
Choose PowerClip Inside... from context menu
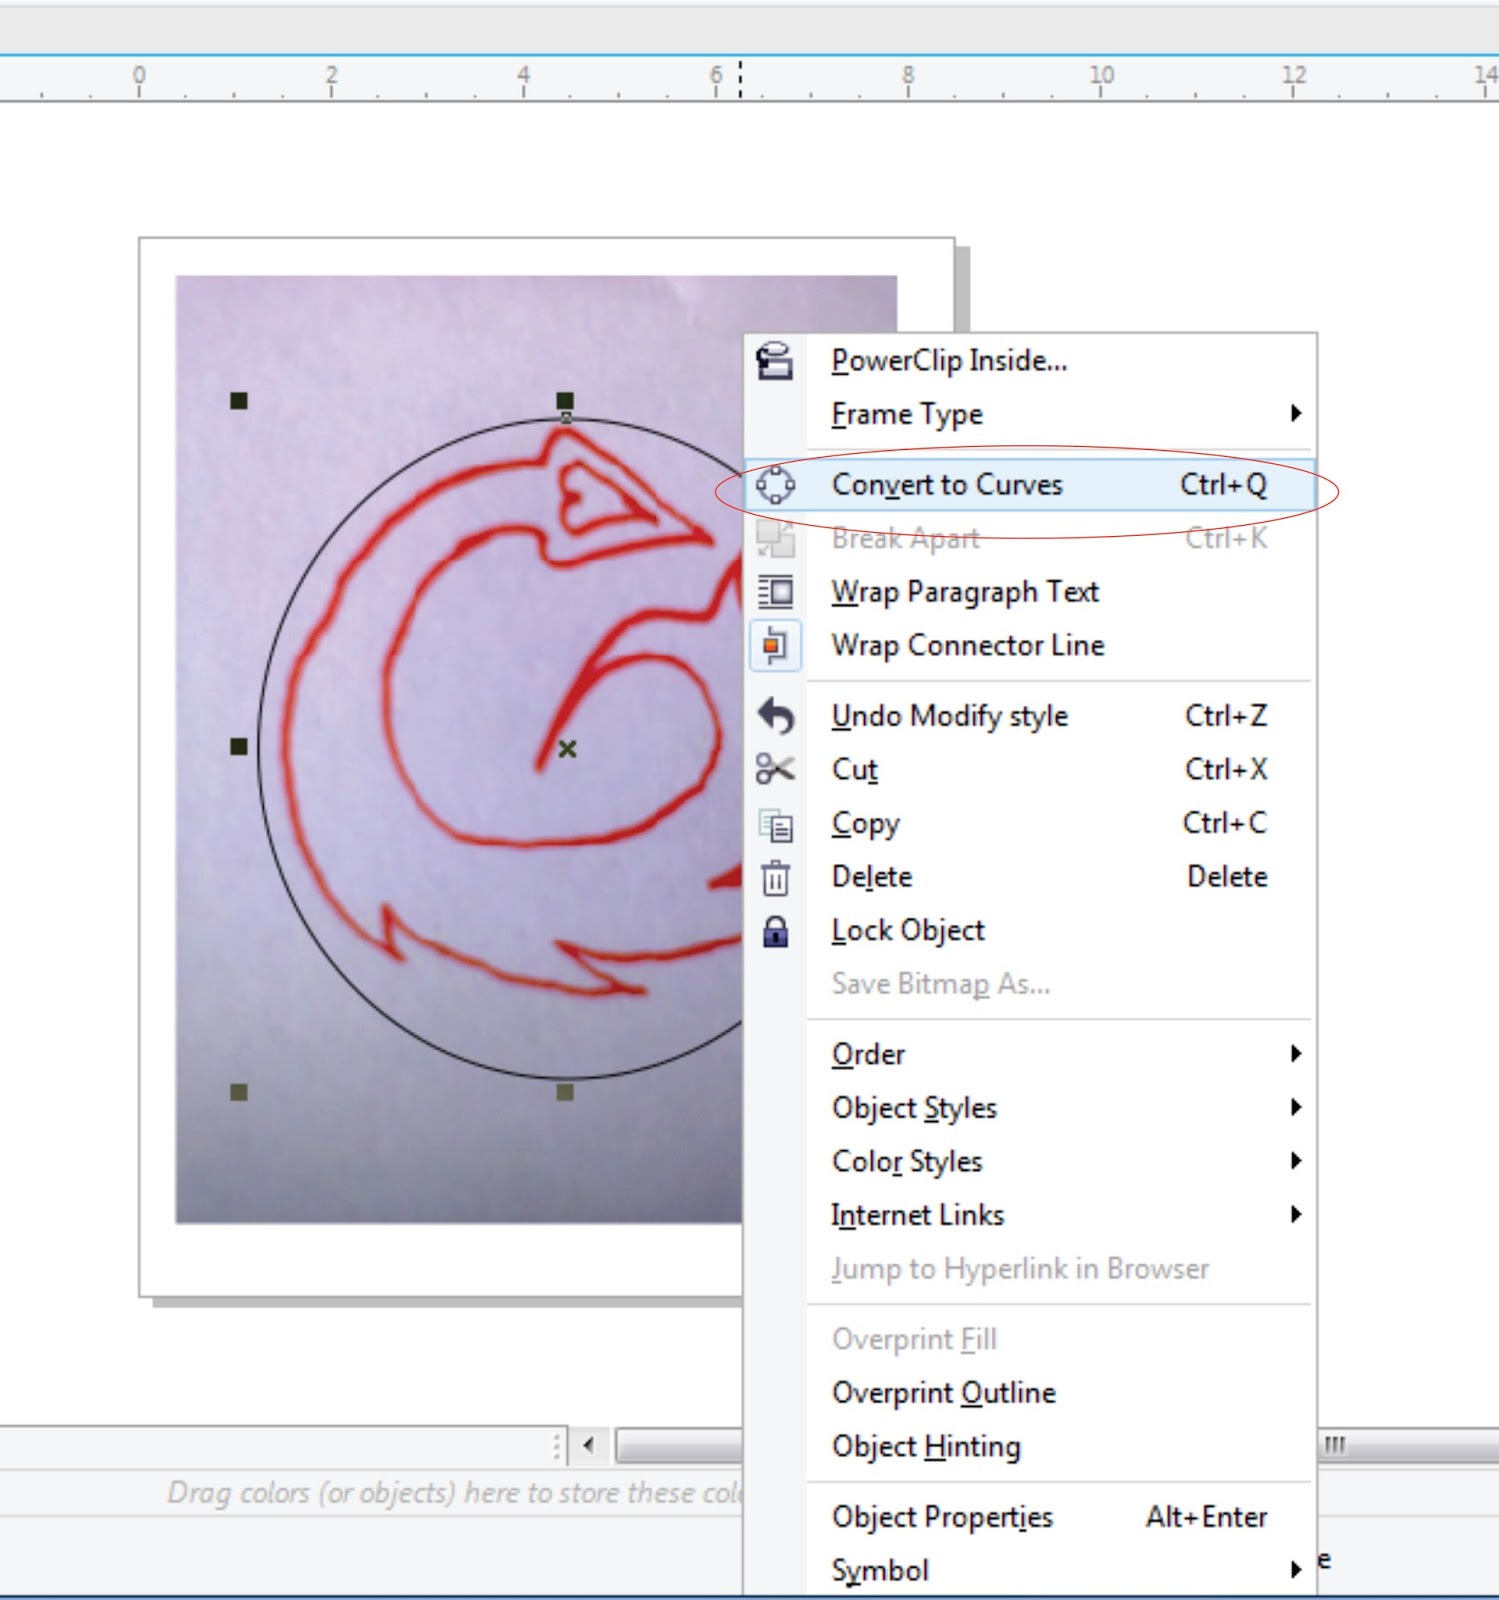coord(1030,361)
